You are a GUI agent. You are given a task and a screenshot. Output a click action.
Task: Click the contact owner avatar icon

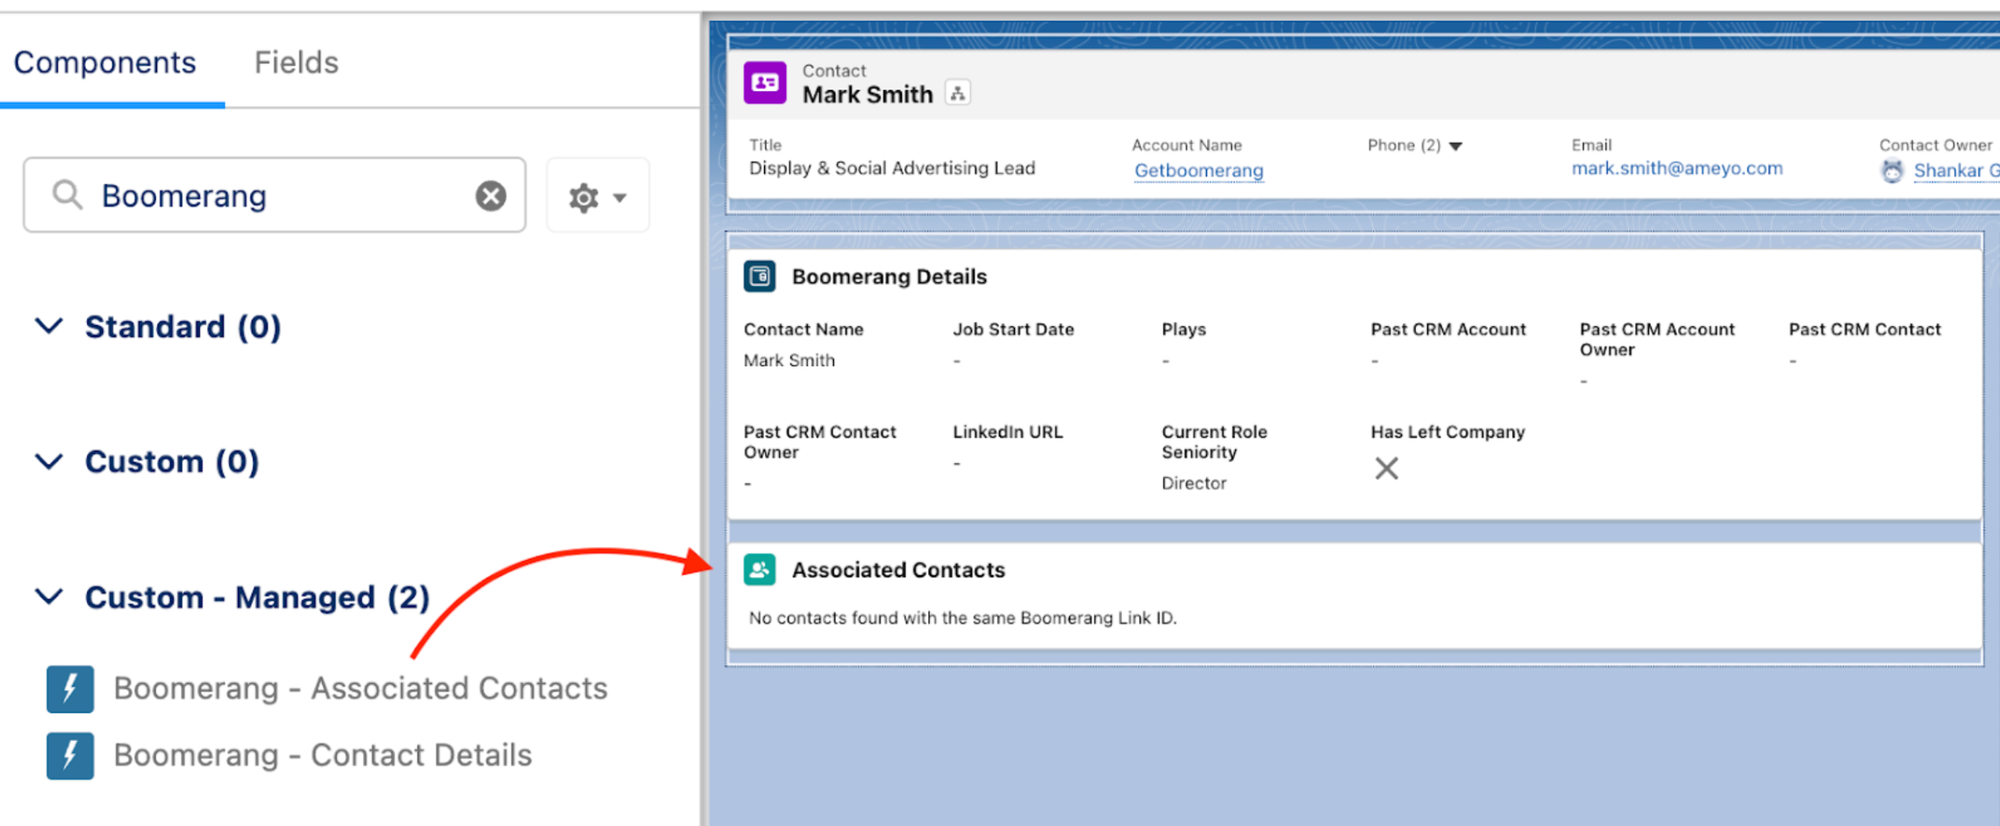point(1892,171)
